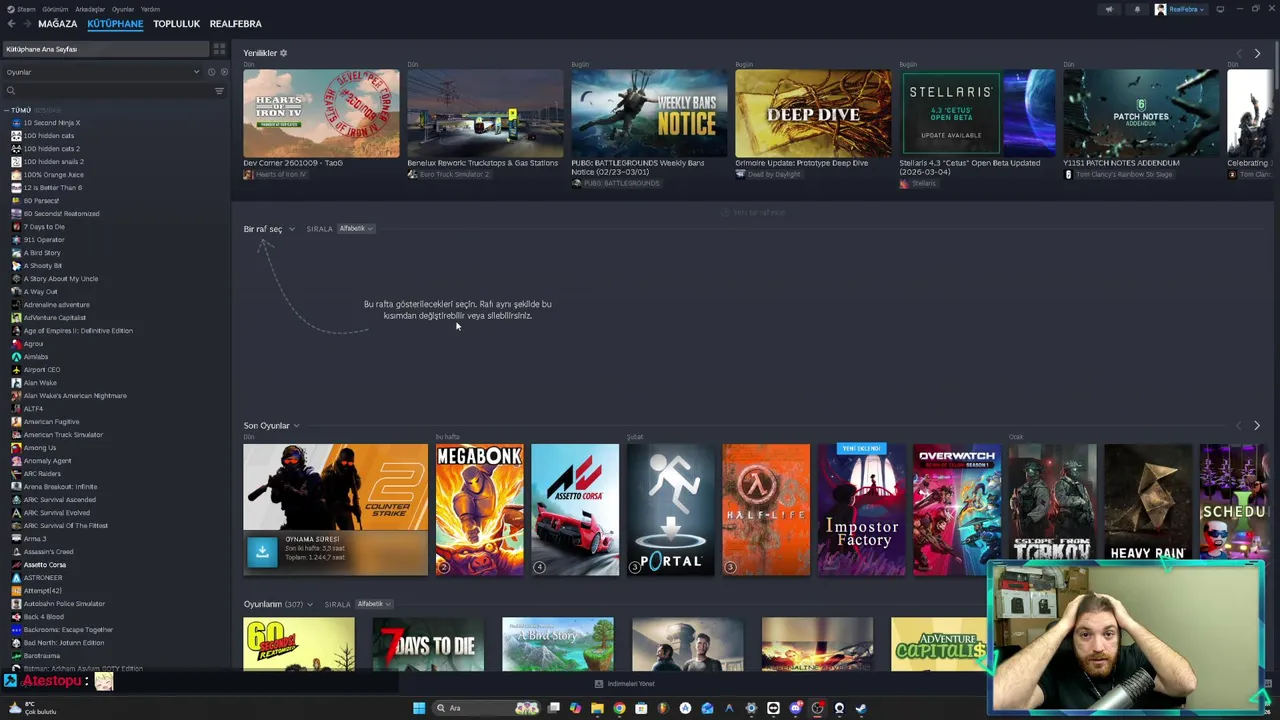Change shelf sort Alfabetik dropdown under Bir raf seç
Viewport: 1280px width, 720px height.
355,229
